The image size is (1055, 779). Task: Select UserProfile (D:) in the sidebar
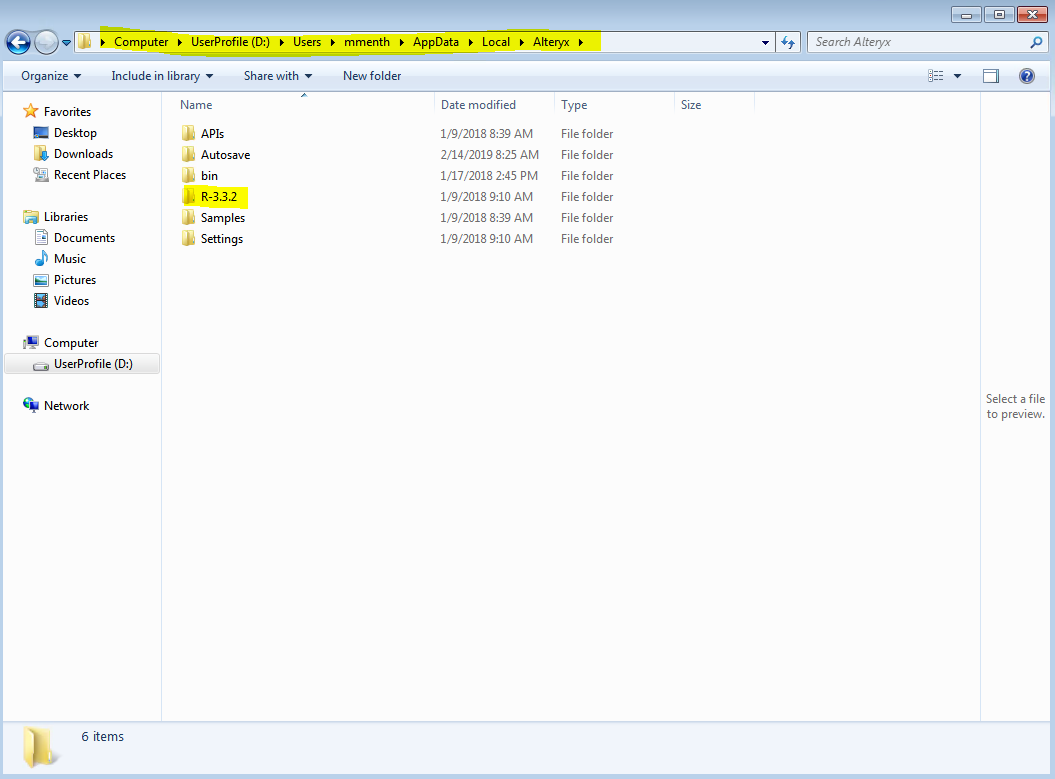point(92,363)
